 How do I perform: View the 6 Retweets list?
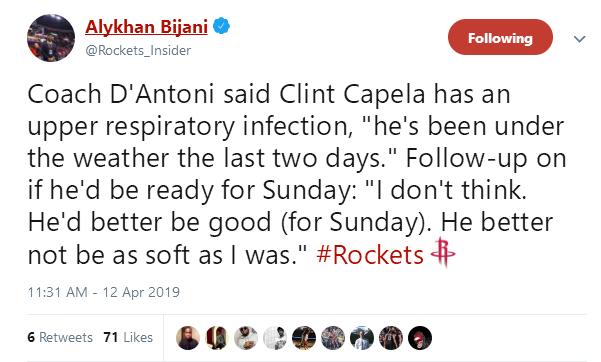60,337
